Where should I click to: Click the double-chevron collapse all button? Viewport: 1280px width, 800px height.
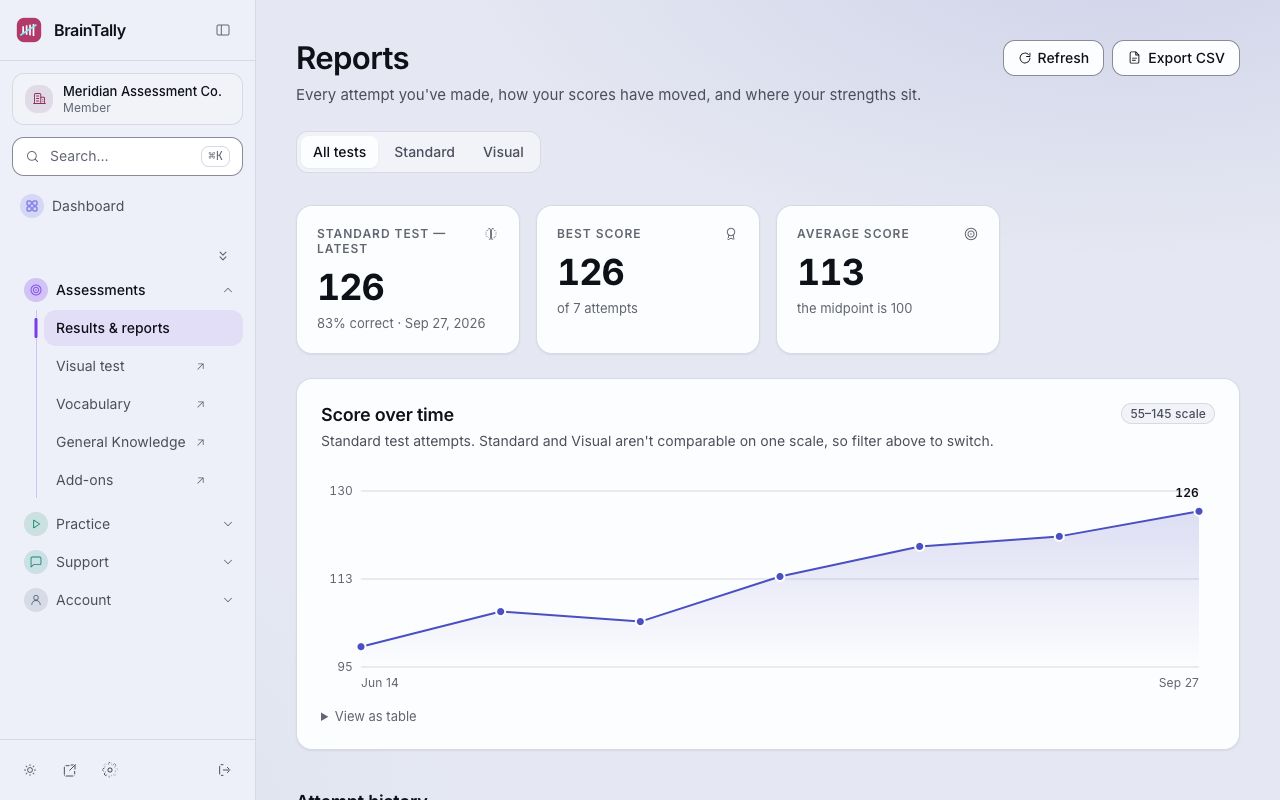click(x=223, y=256)
